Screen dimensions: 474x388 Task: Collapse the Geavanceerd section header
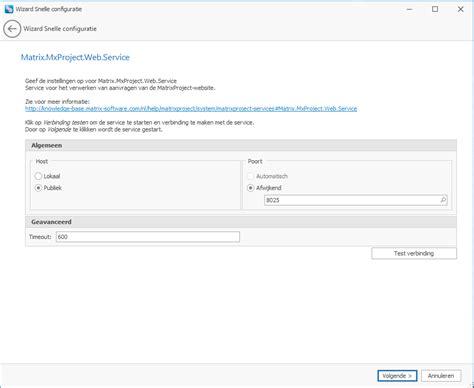[x=241, y=222]
